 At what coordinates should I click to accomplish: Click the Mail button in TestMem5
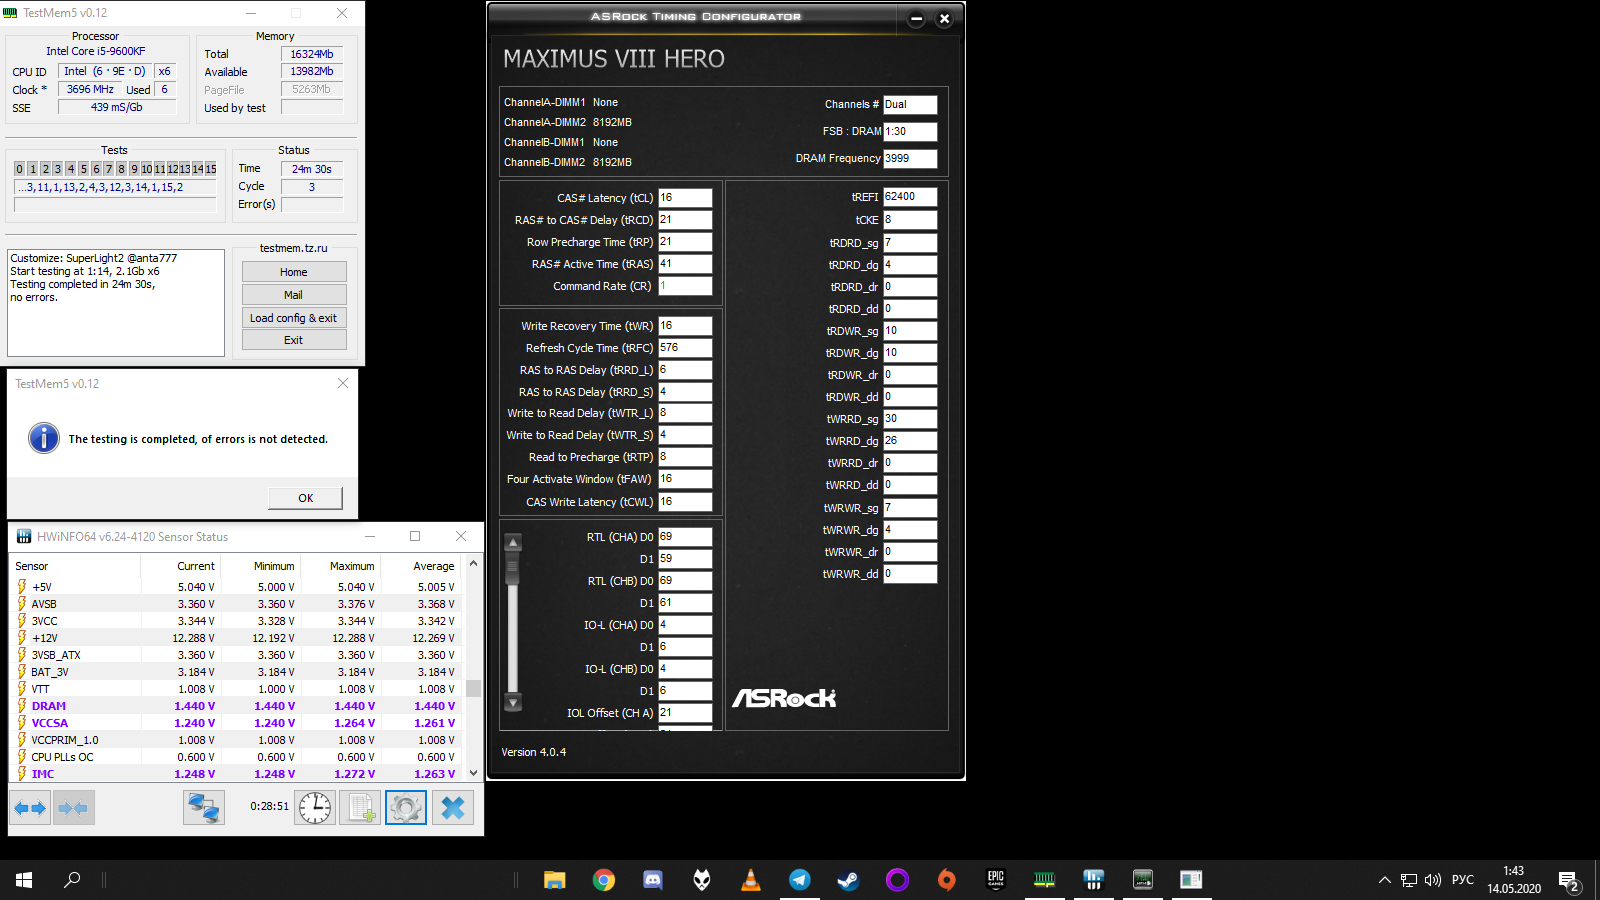pyautogui.click(x=294, y=295)
